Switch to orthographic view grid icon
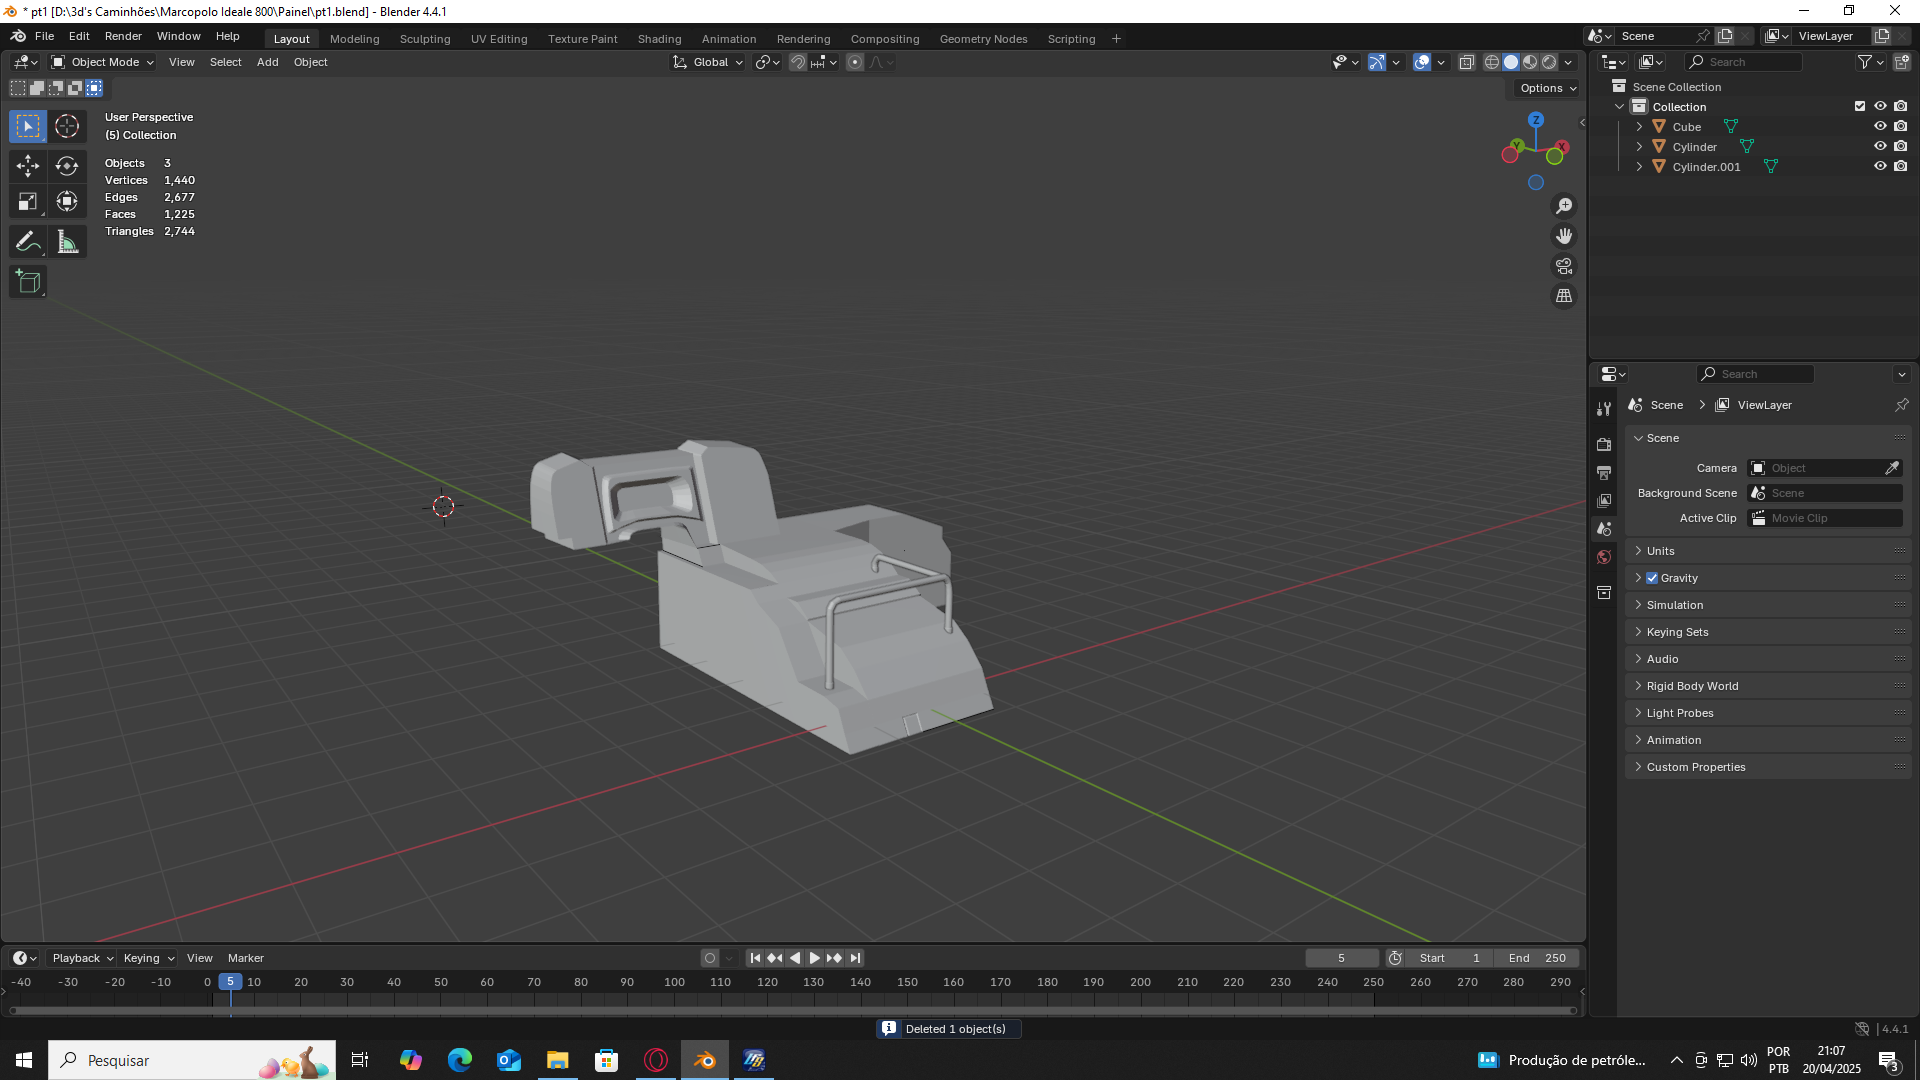The height and width of the screenshot is (1080, 1920). pos(1564,296)
